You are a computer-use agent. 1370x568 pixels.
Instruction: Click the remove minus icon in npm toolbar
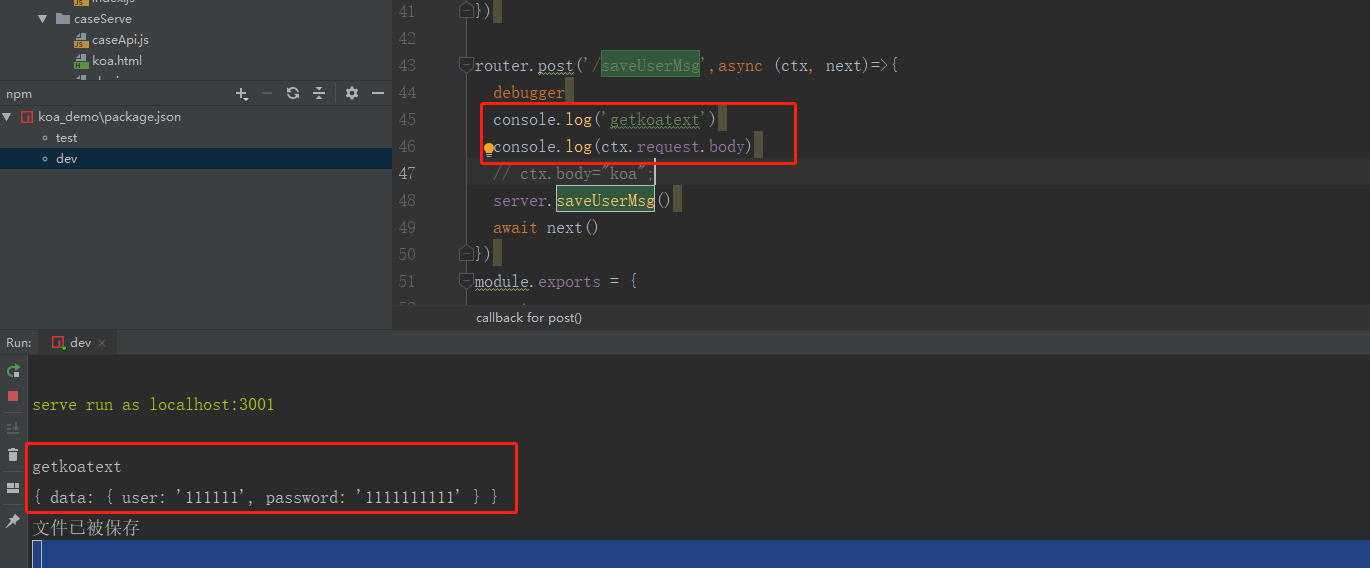[x=267, y=93]
